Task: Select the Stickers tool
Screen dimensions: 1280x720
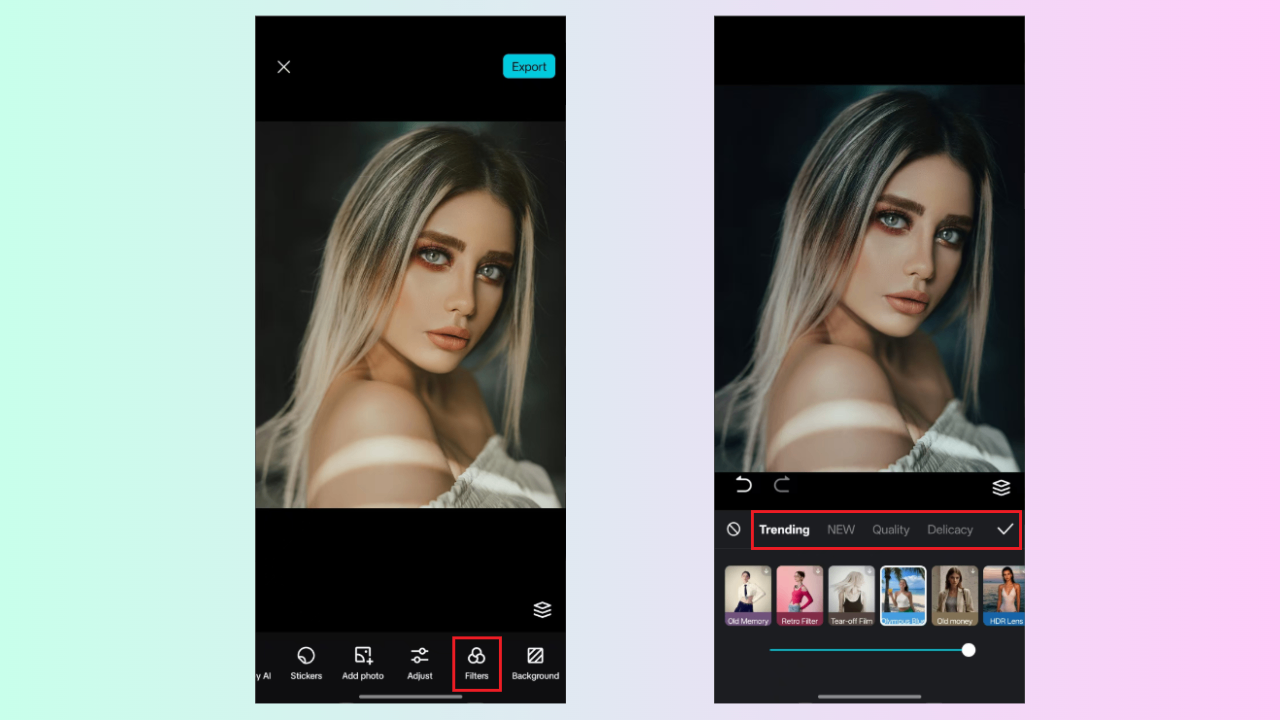Action: tap(305, 662)
